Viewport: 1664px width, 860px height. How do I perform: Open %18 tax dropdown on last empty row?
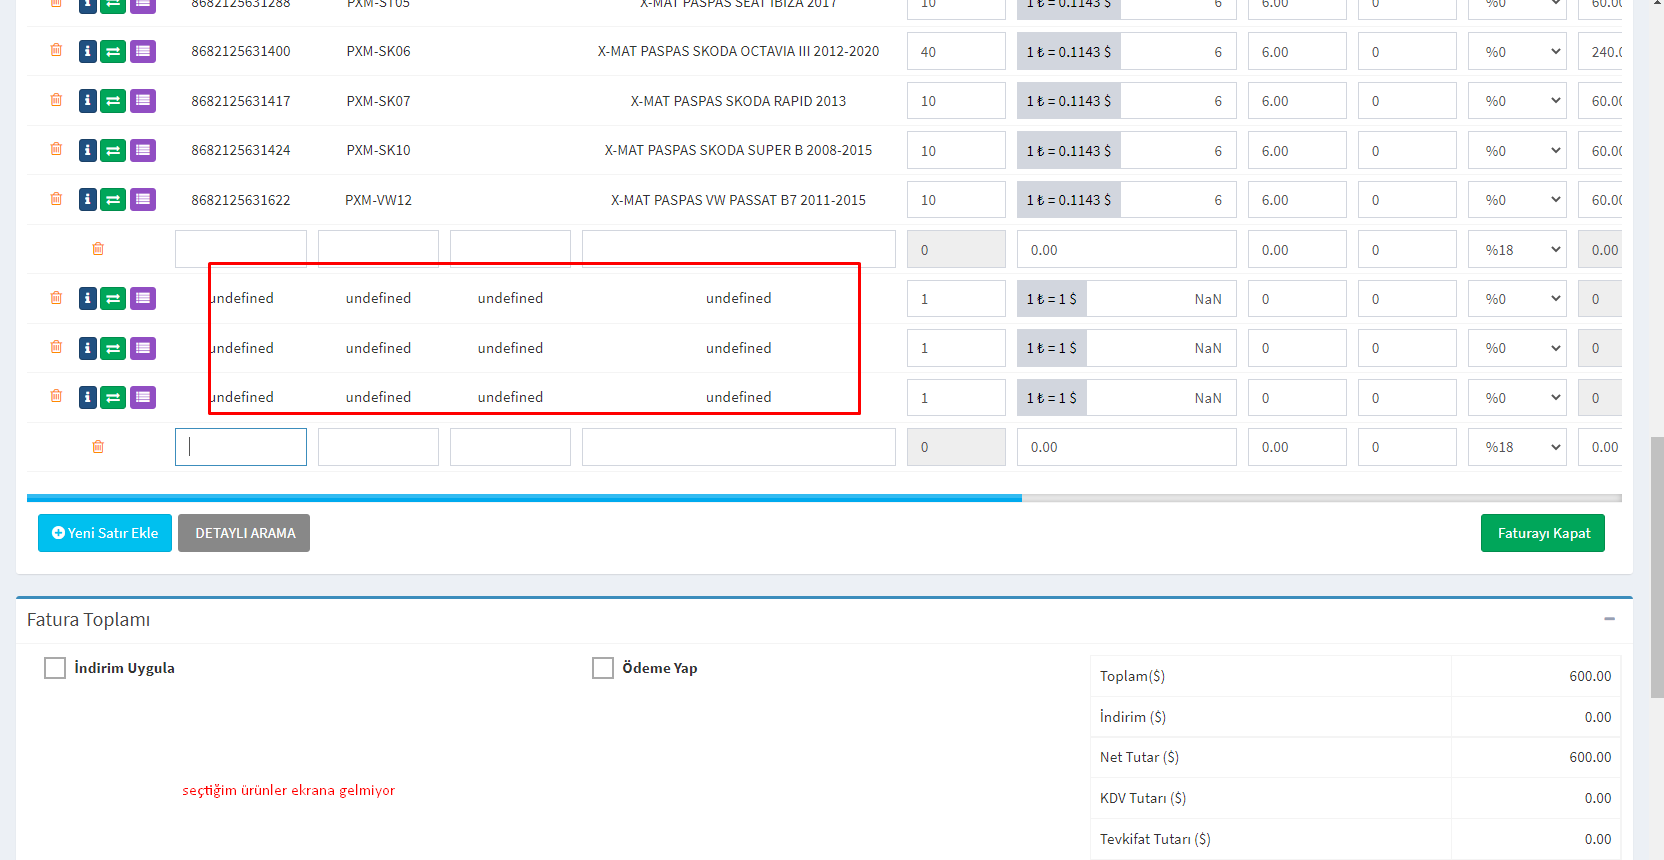[1517, 447]
